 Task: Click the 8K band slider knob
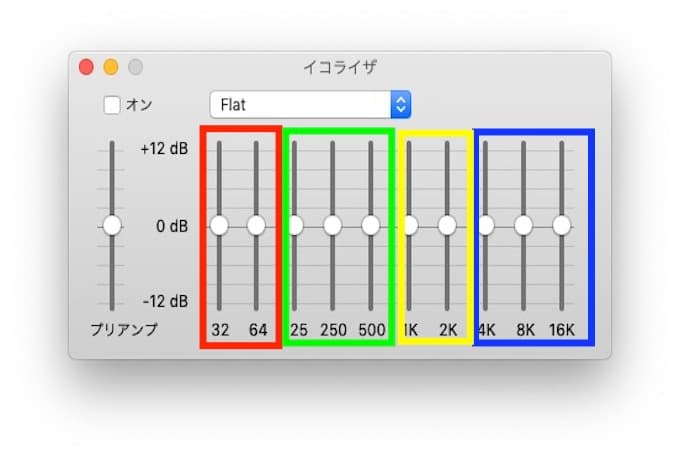pyautogui.click(x=523, y=226)
